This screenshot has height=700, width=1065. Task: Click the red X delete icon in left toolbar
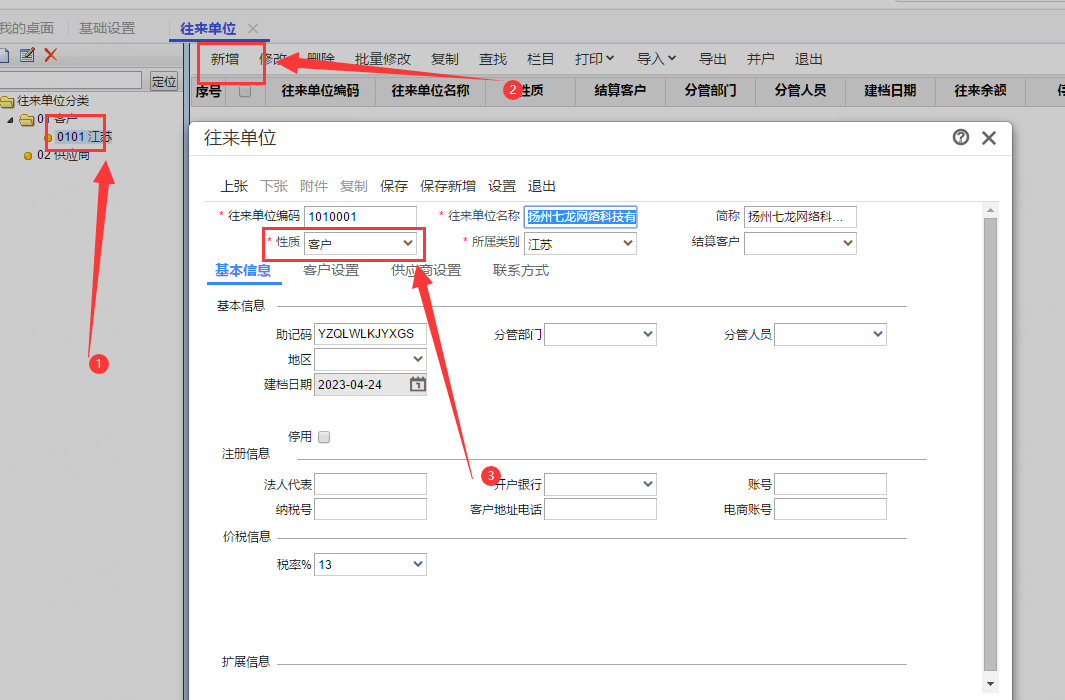click(x=51, y=55)
